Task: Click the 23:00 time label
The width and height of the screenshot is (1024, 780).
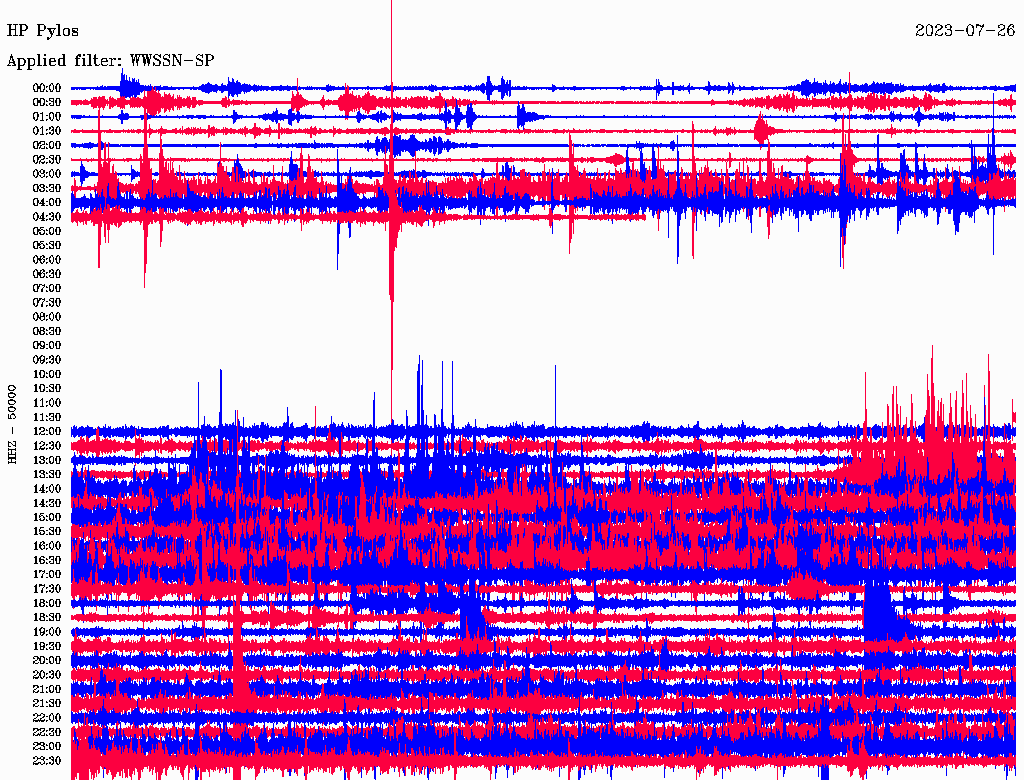Action: point(47,746)
